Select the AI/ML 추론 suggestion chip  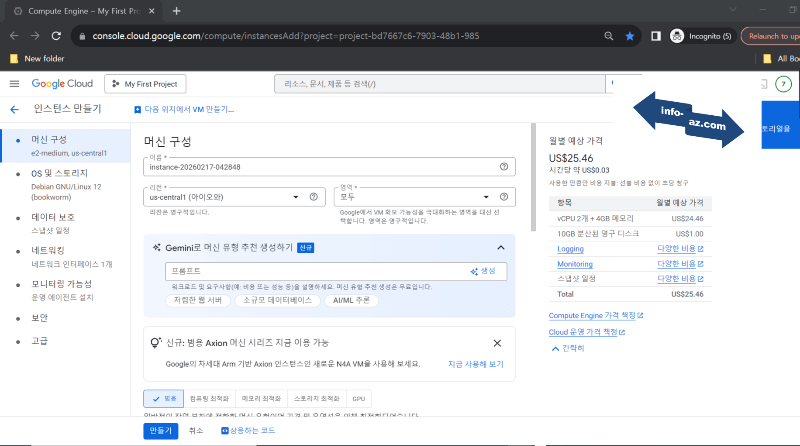351,300
